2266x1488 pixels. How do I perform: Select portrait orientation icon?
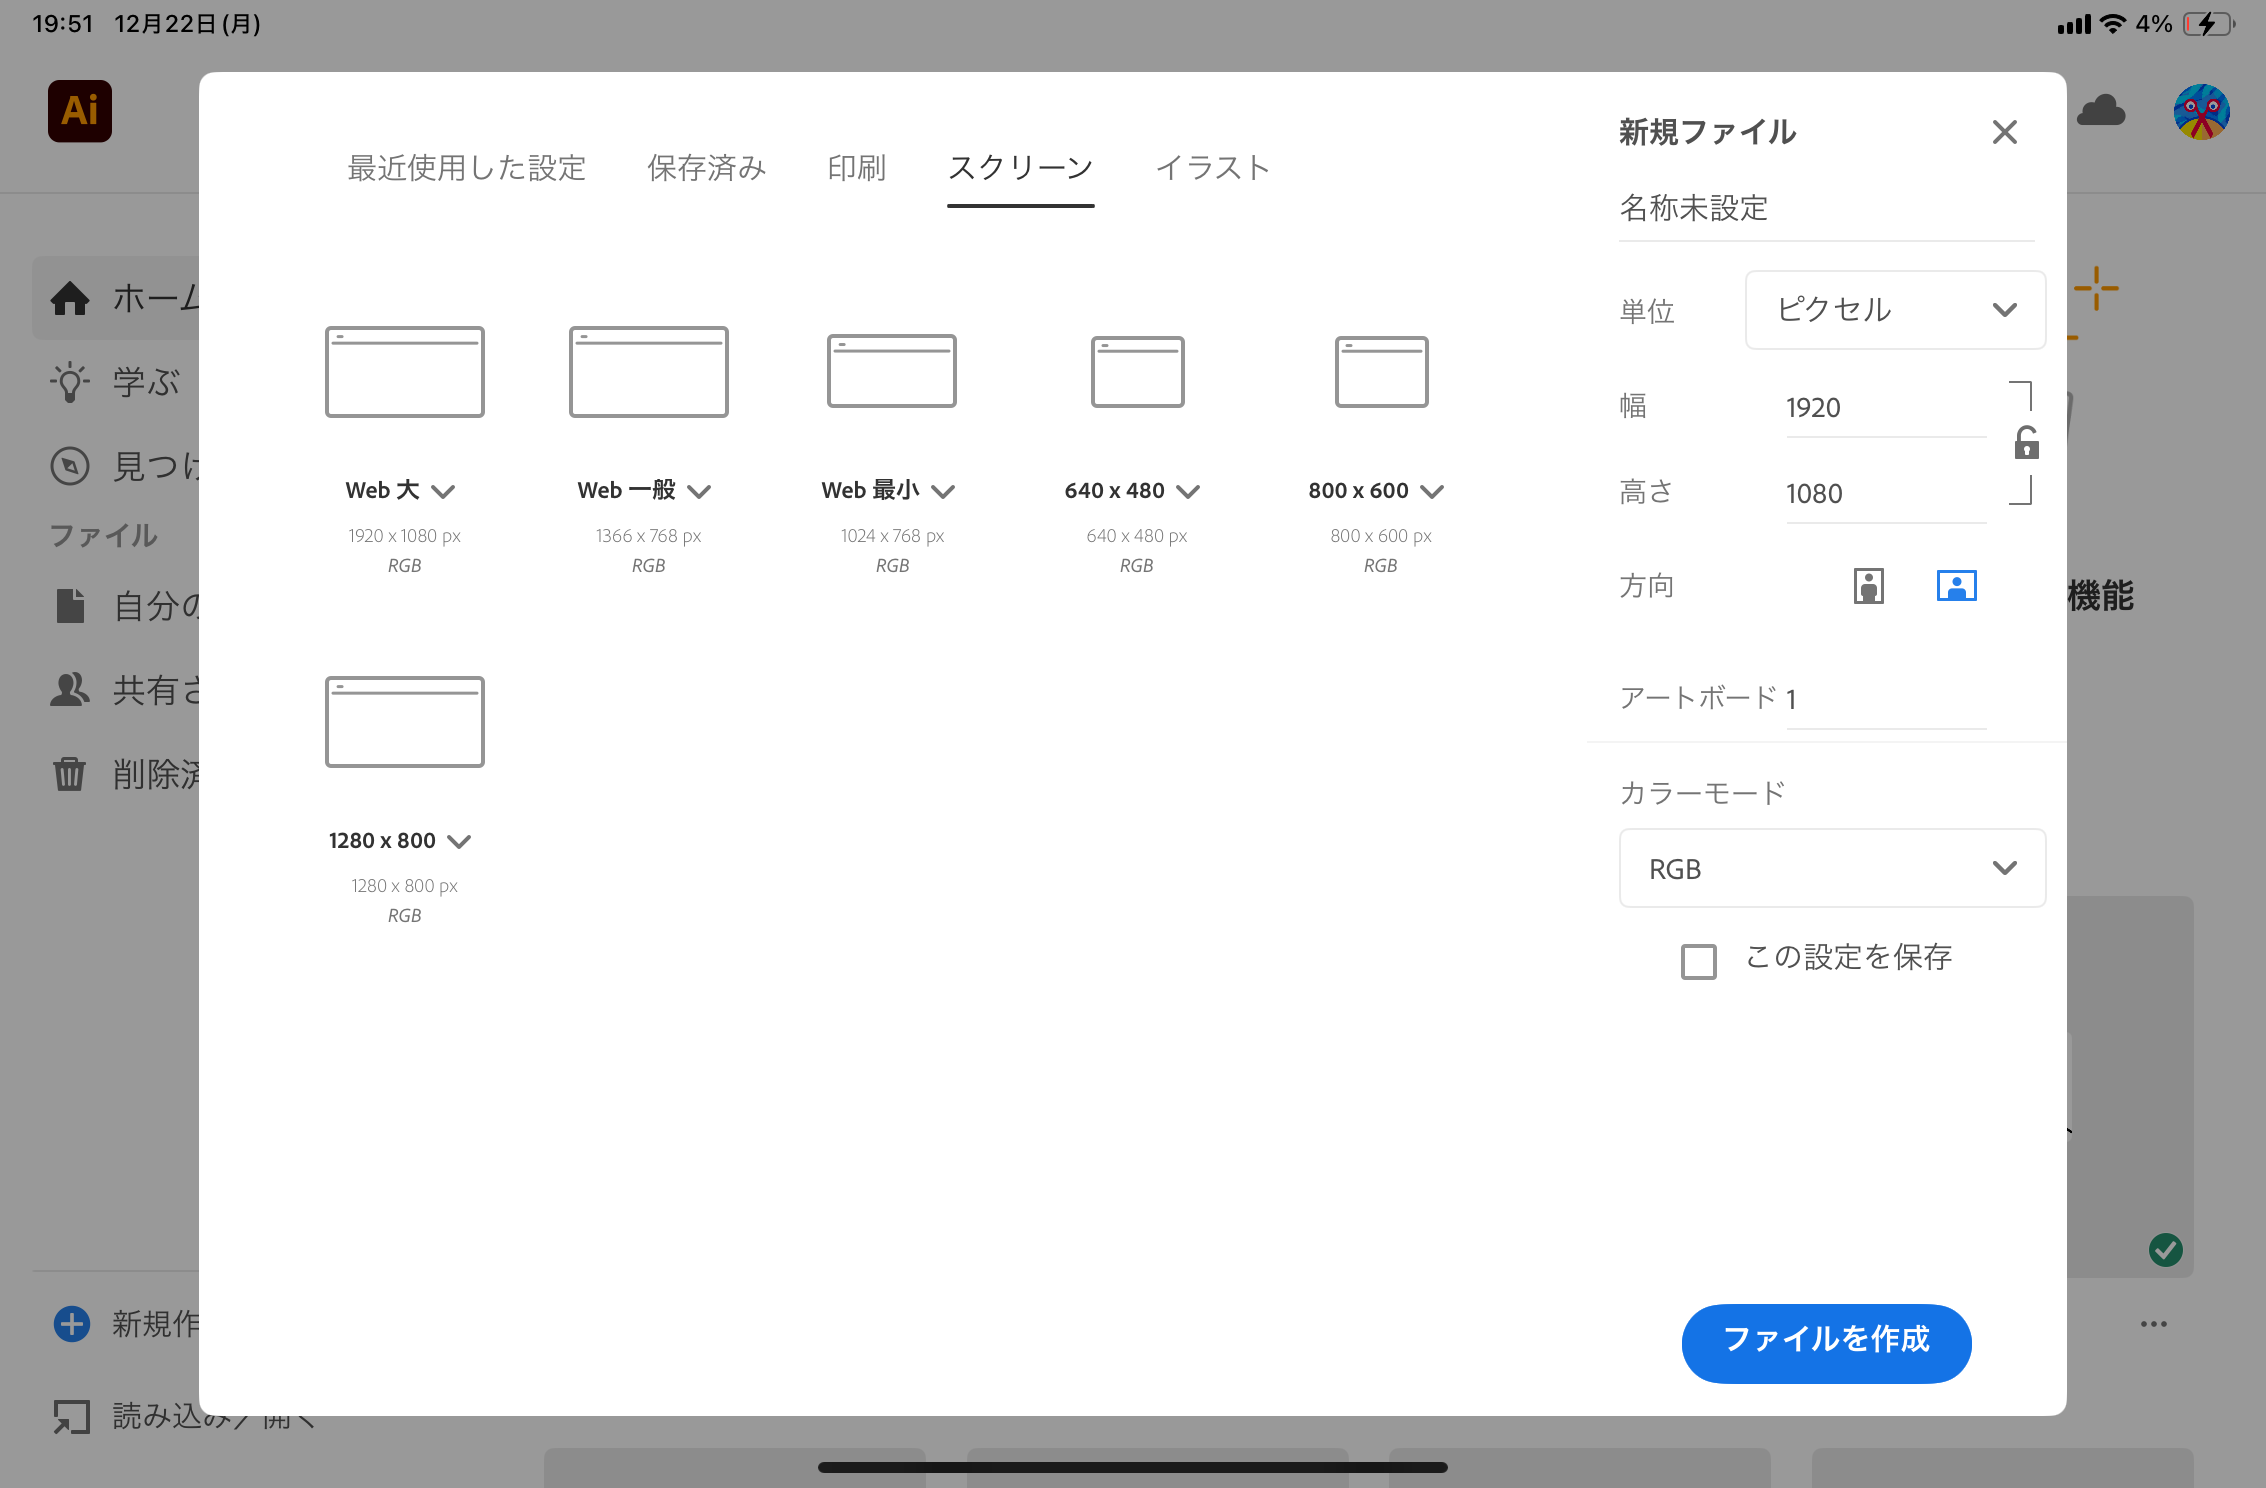(1868, 586)
